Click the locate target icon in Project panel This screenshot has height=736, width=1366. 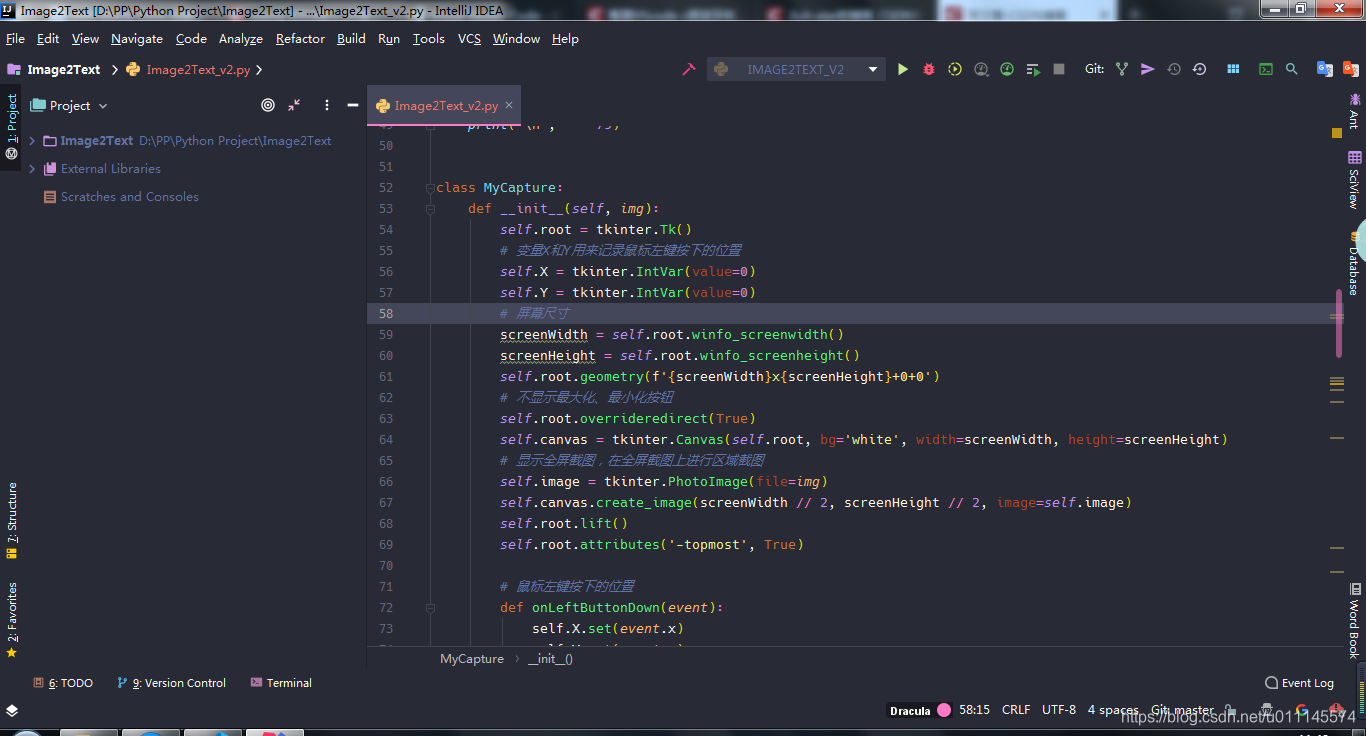click(268, 105)
